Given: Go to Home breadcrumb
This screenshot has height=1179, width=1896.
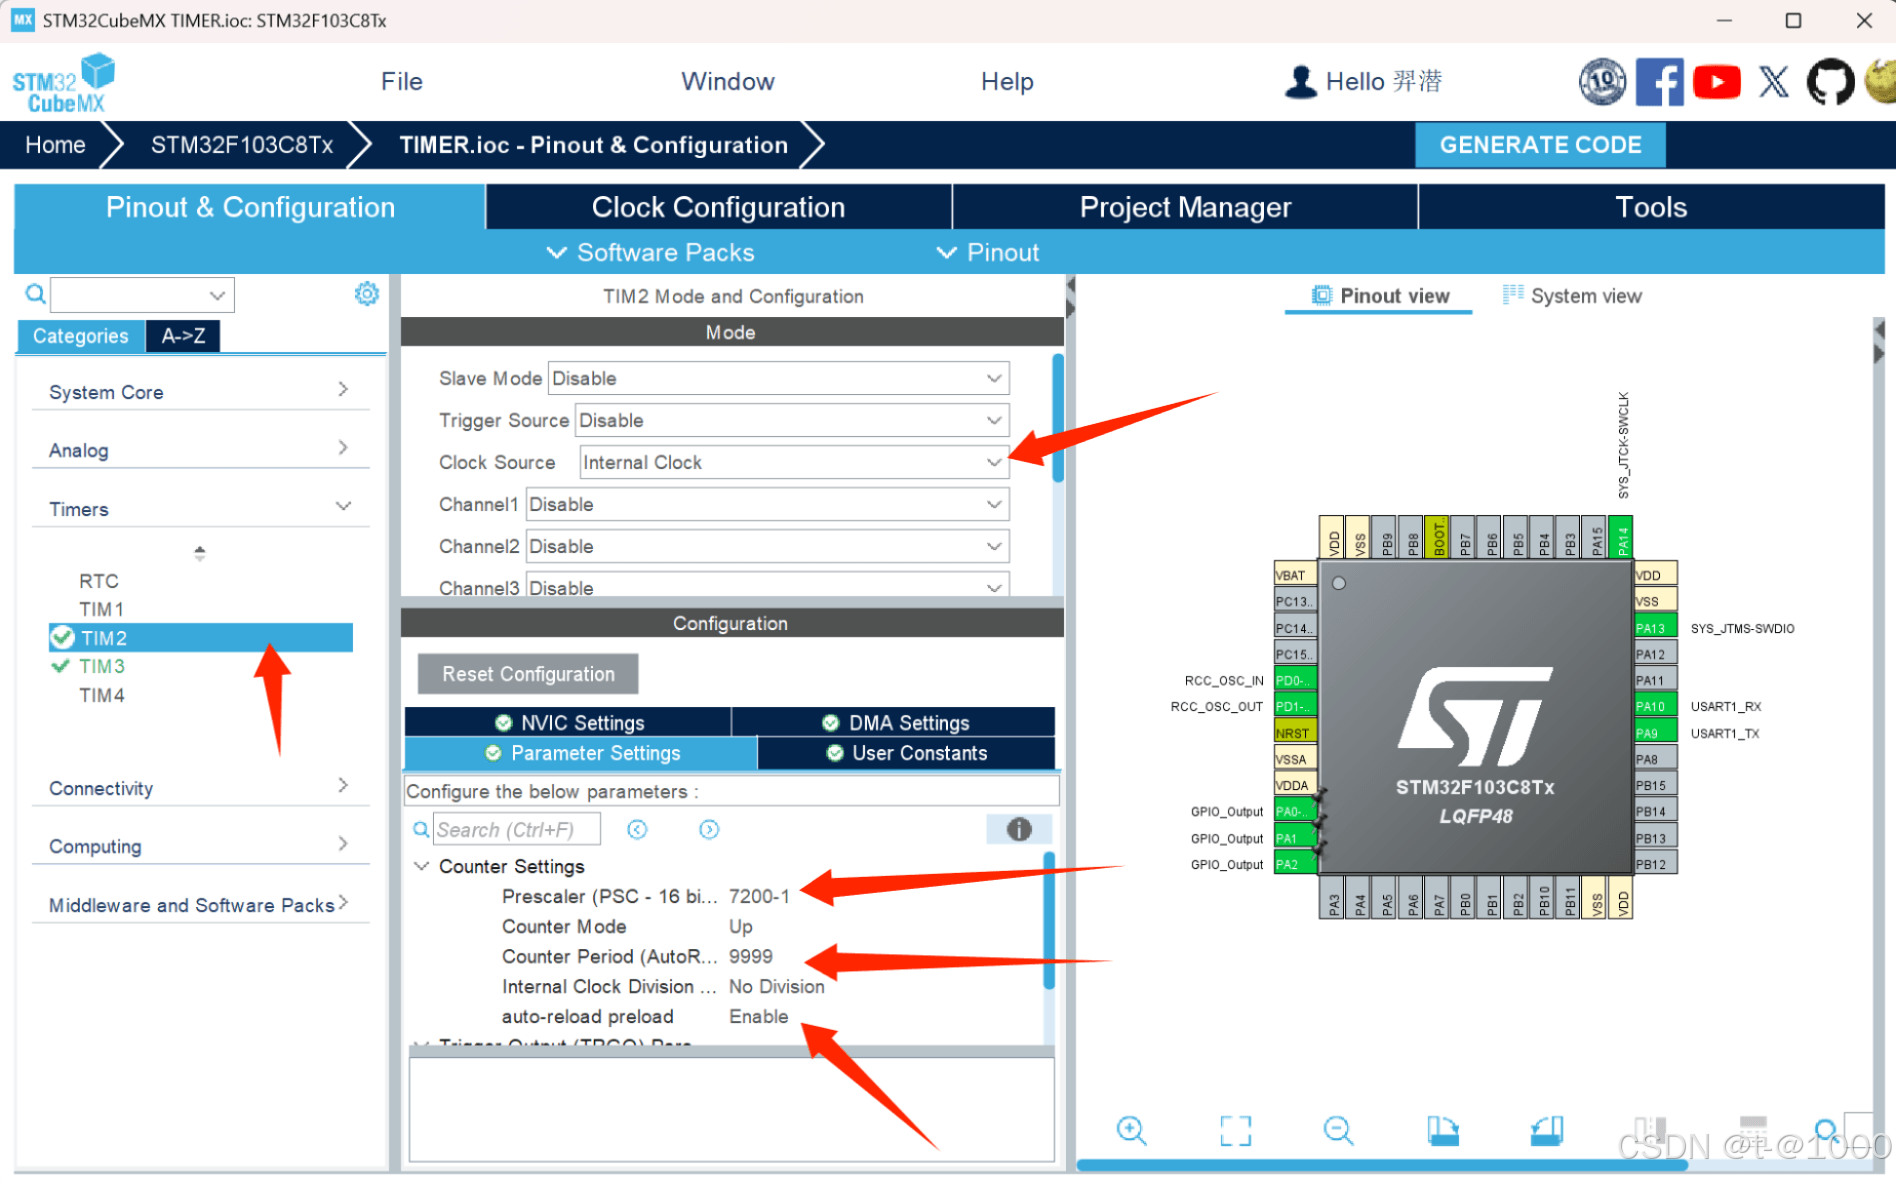Looking at the screenshot, I should point(55,145).
